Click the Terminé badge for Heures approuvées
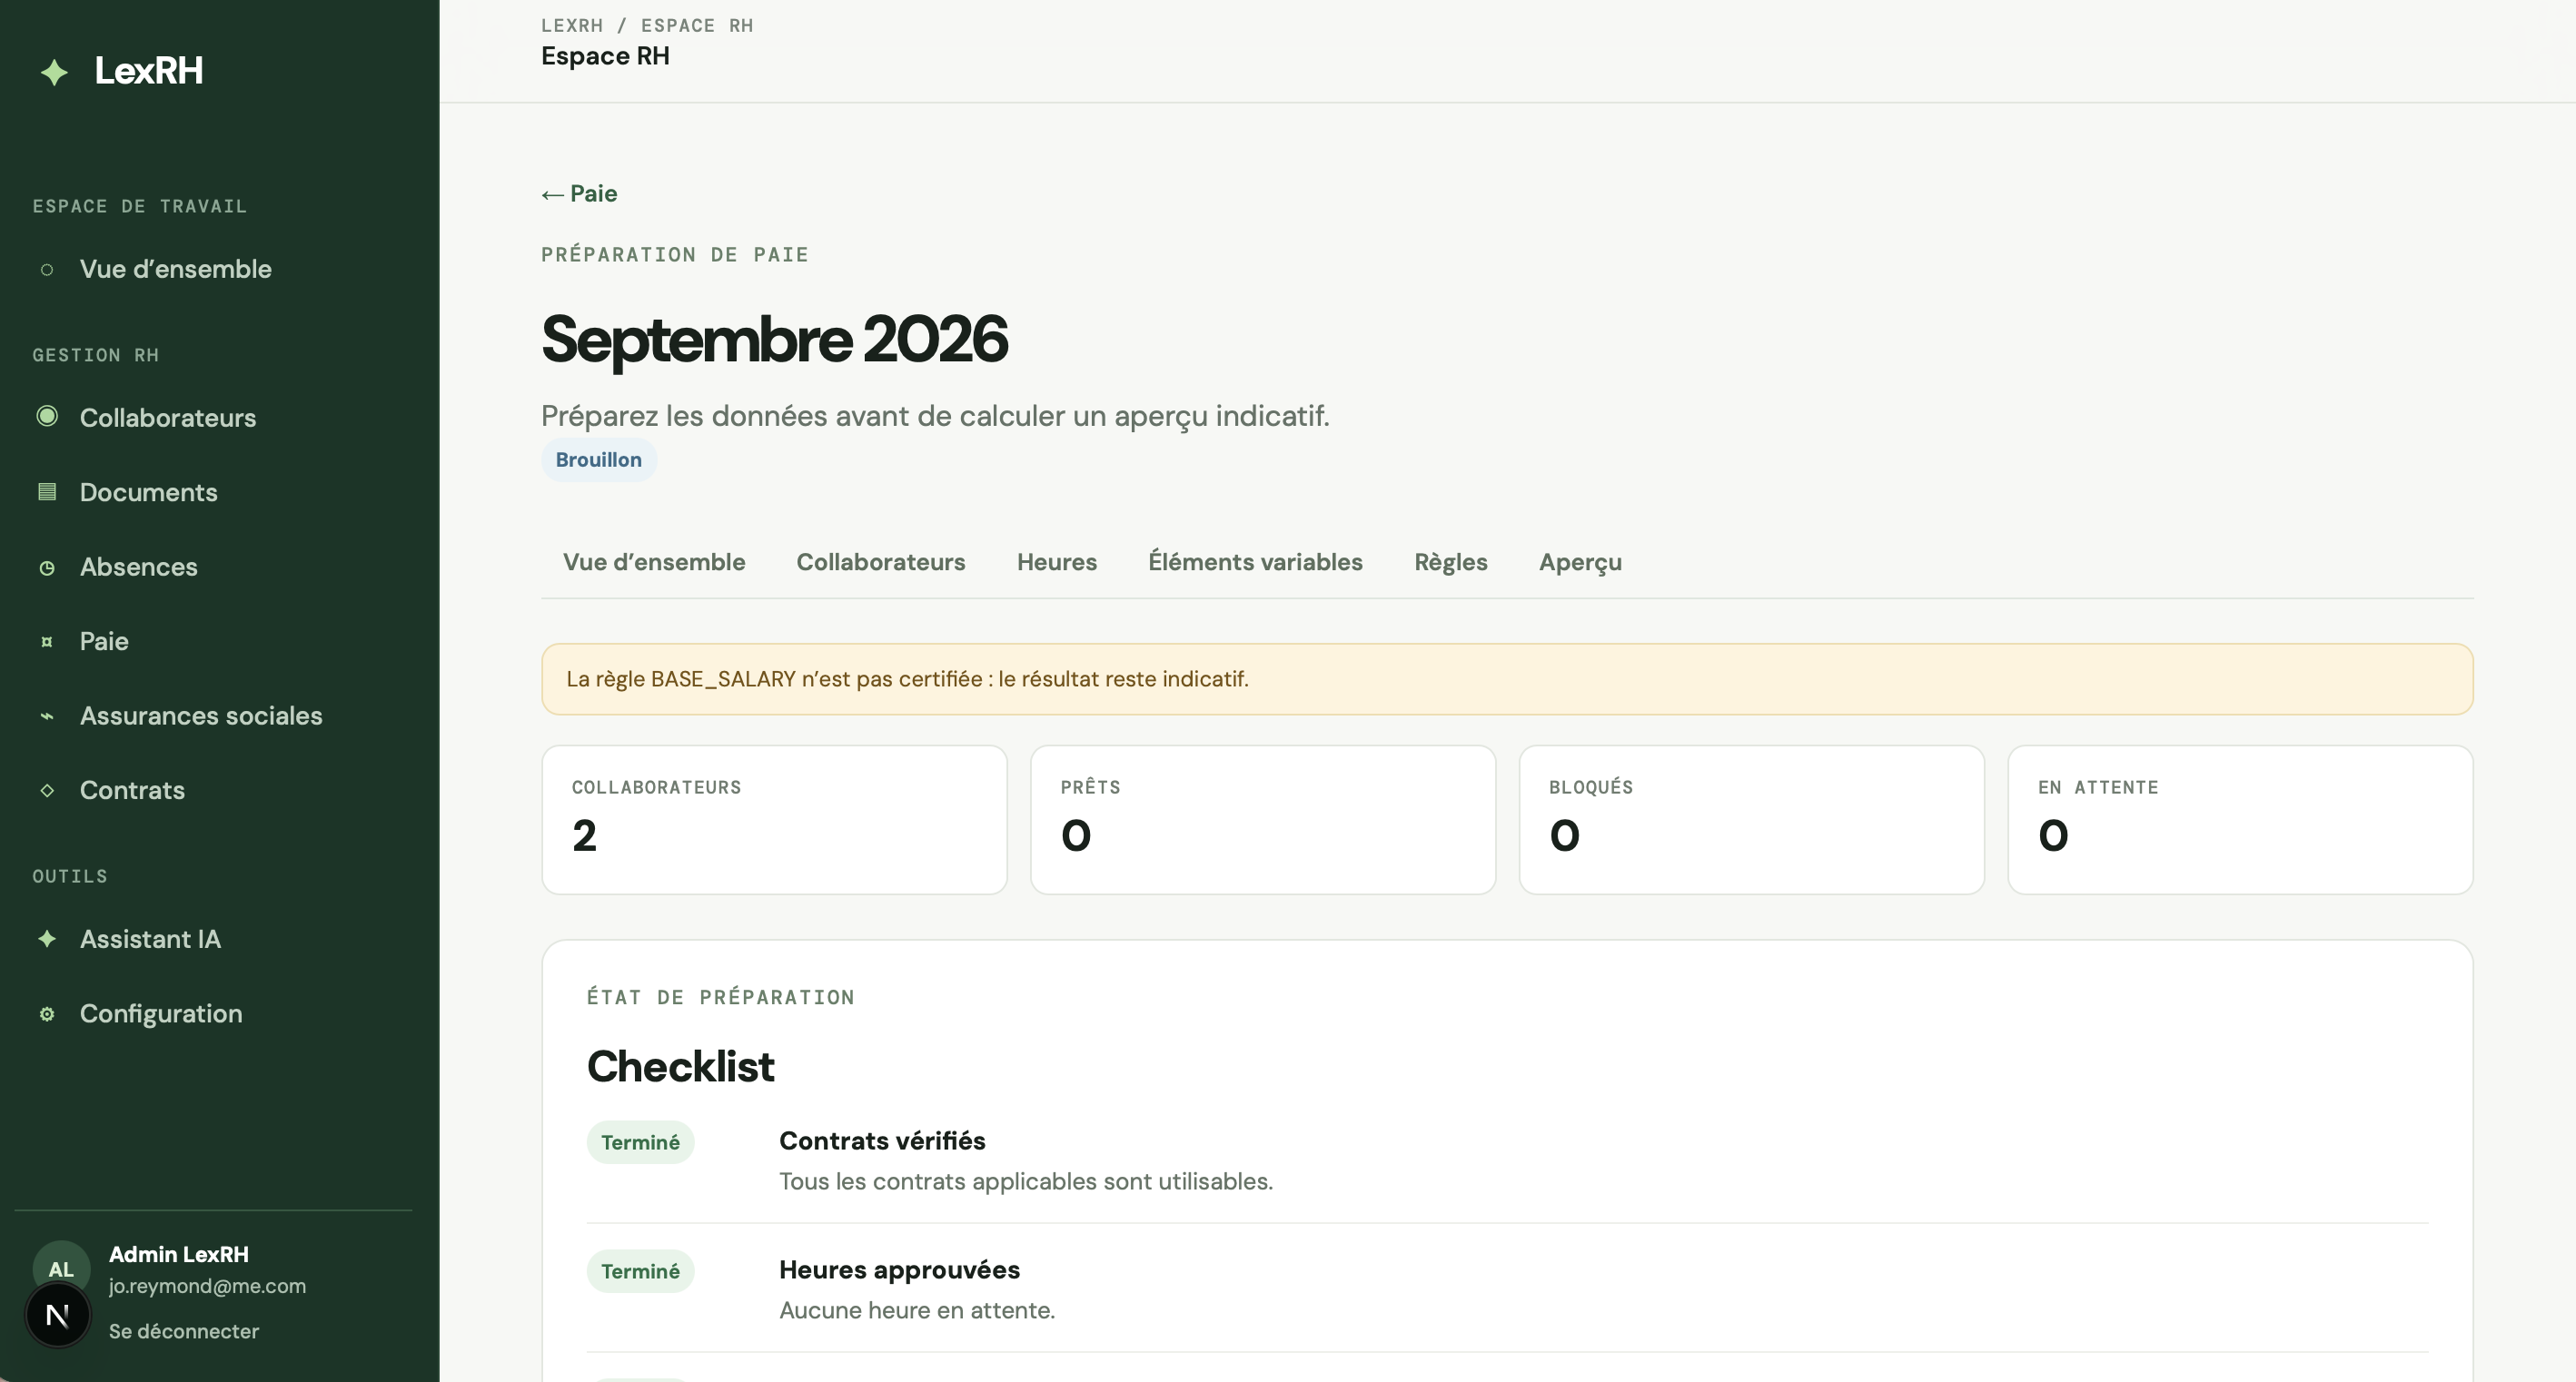 click(x=640, y=1271)
